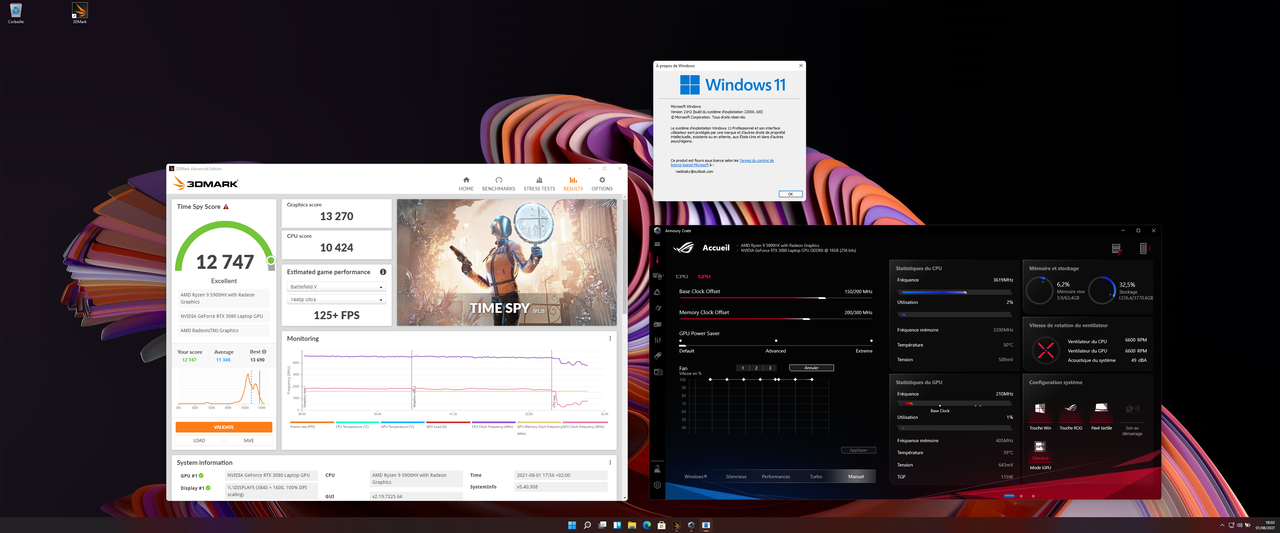Select the Manuel operating mode
Screen dimensions: 1280x533
[856, 476]
